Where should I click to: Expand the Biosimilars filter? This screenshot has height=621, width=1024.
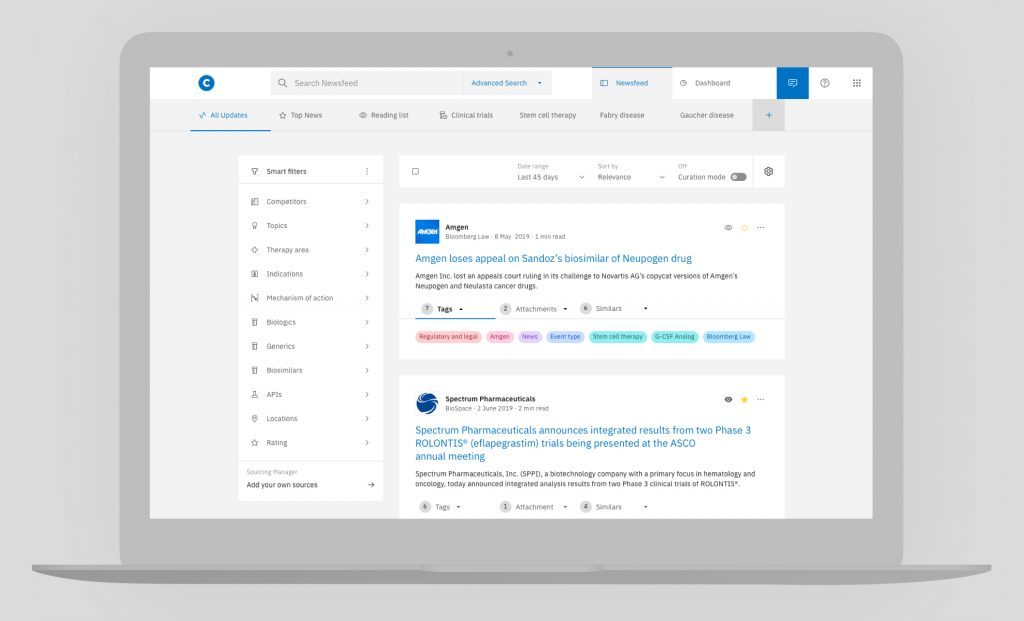(367, 370)
